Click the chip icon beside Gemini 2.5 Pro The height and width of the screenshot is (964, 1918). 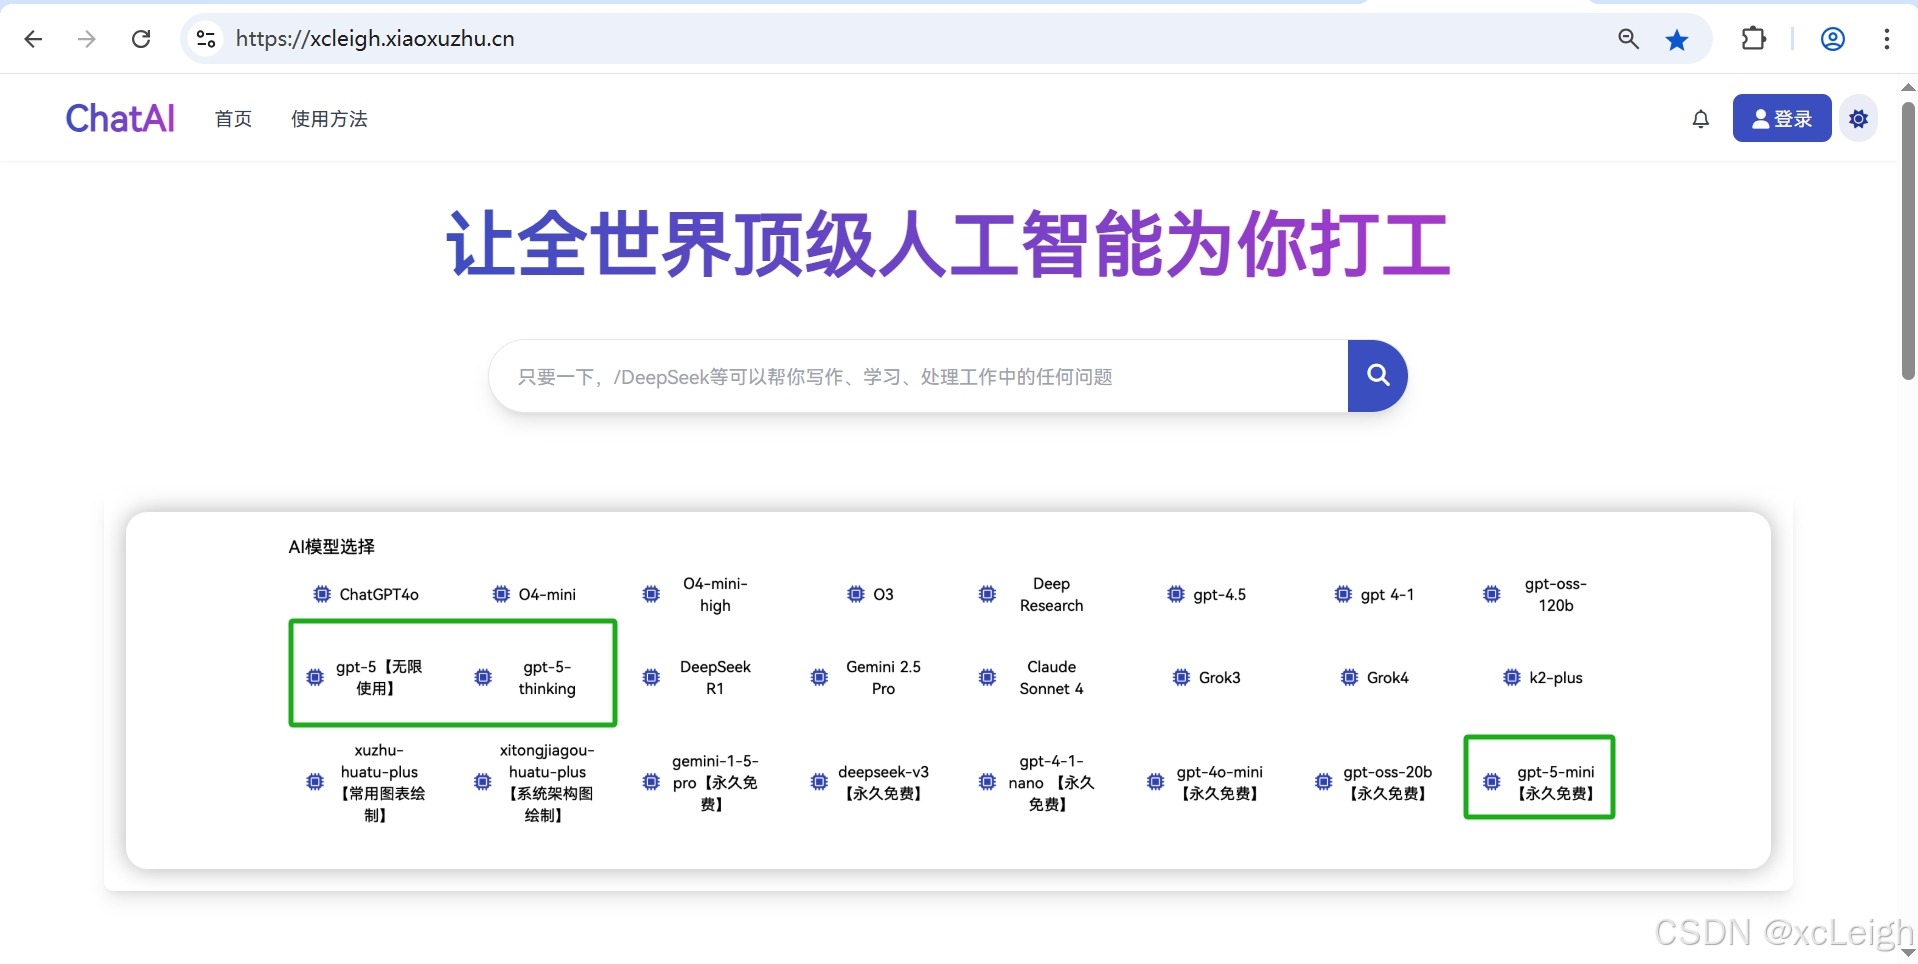pos(819,677)
